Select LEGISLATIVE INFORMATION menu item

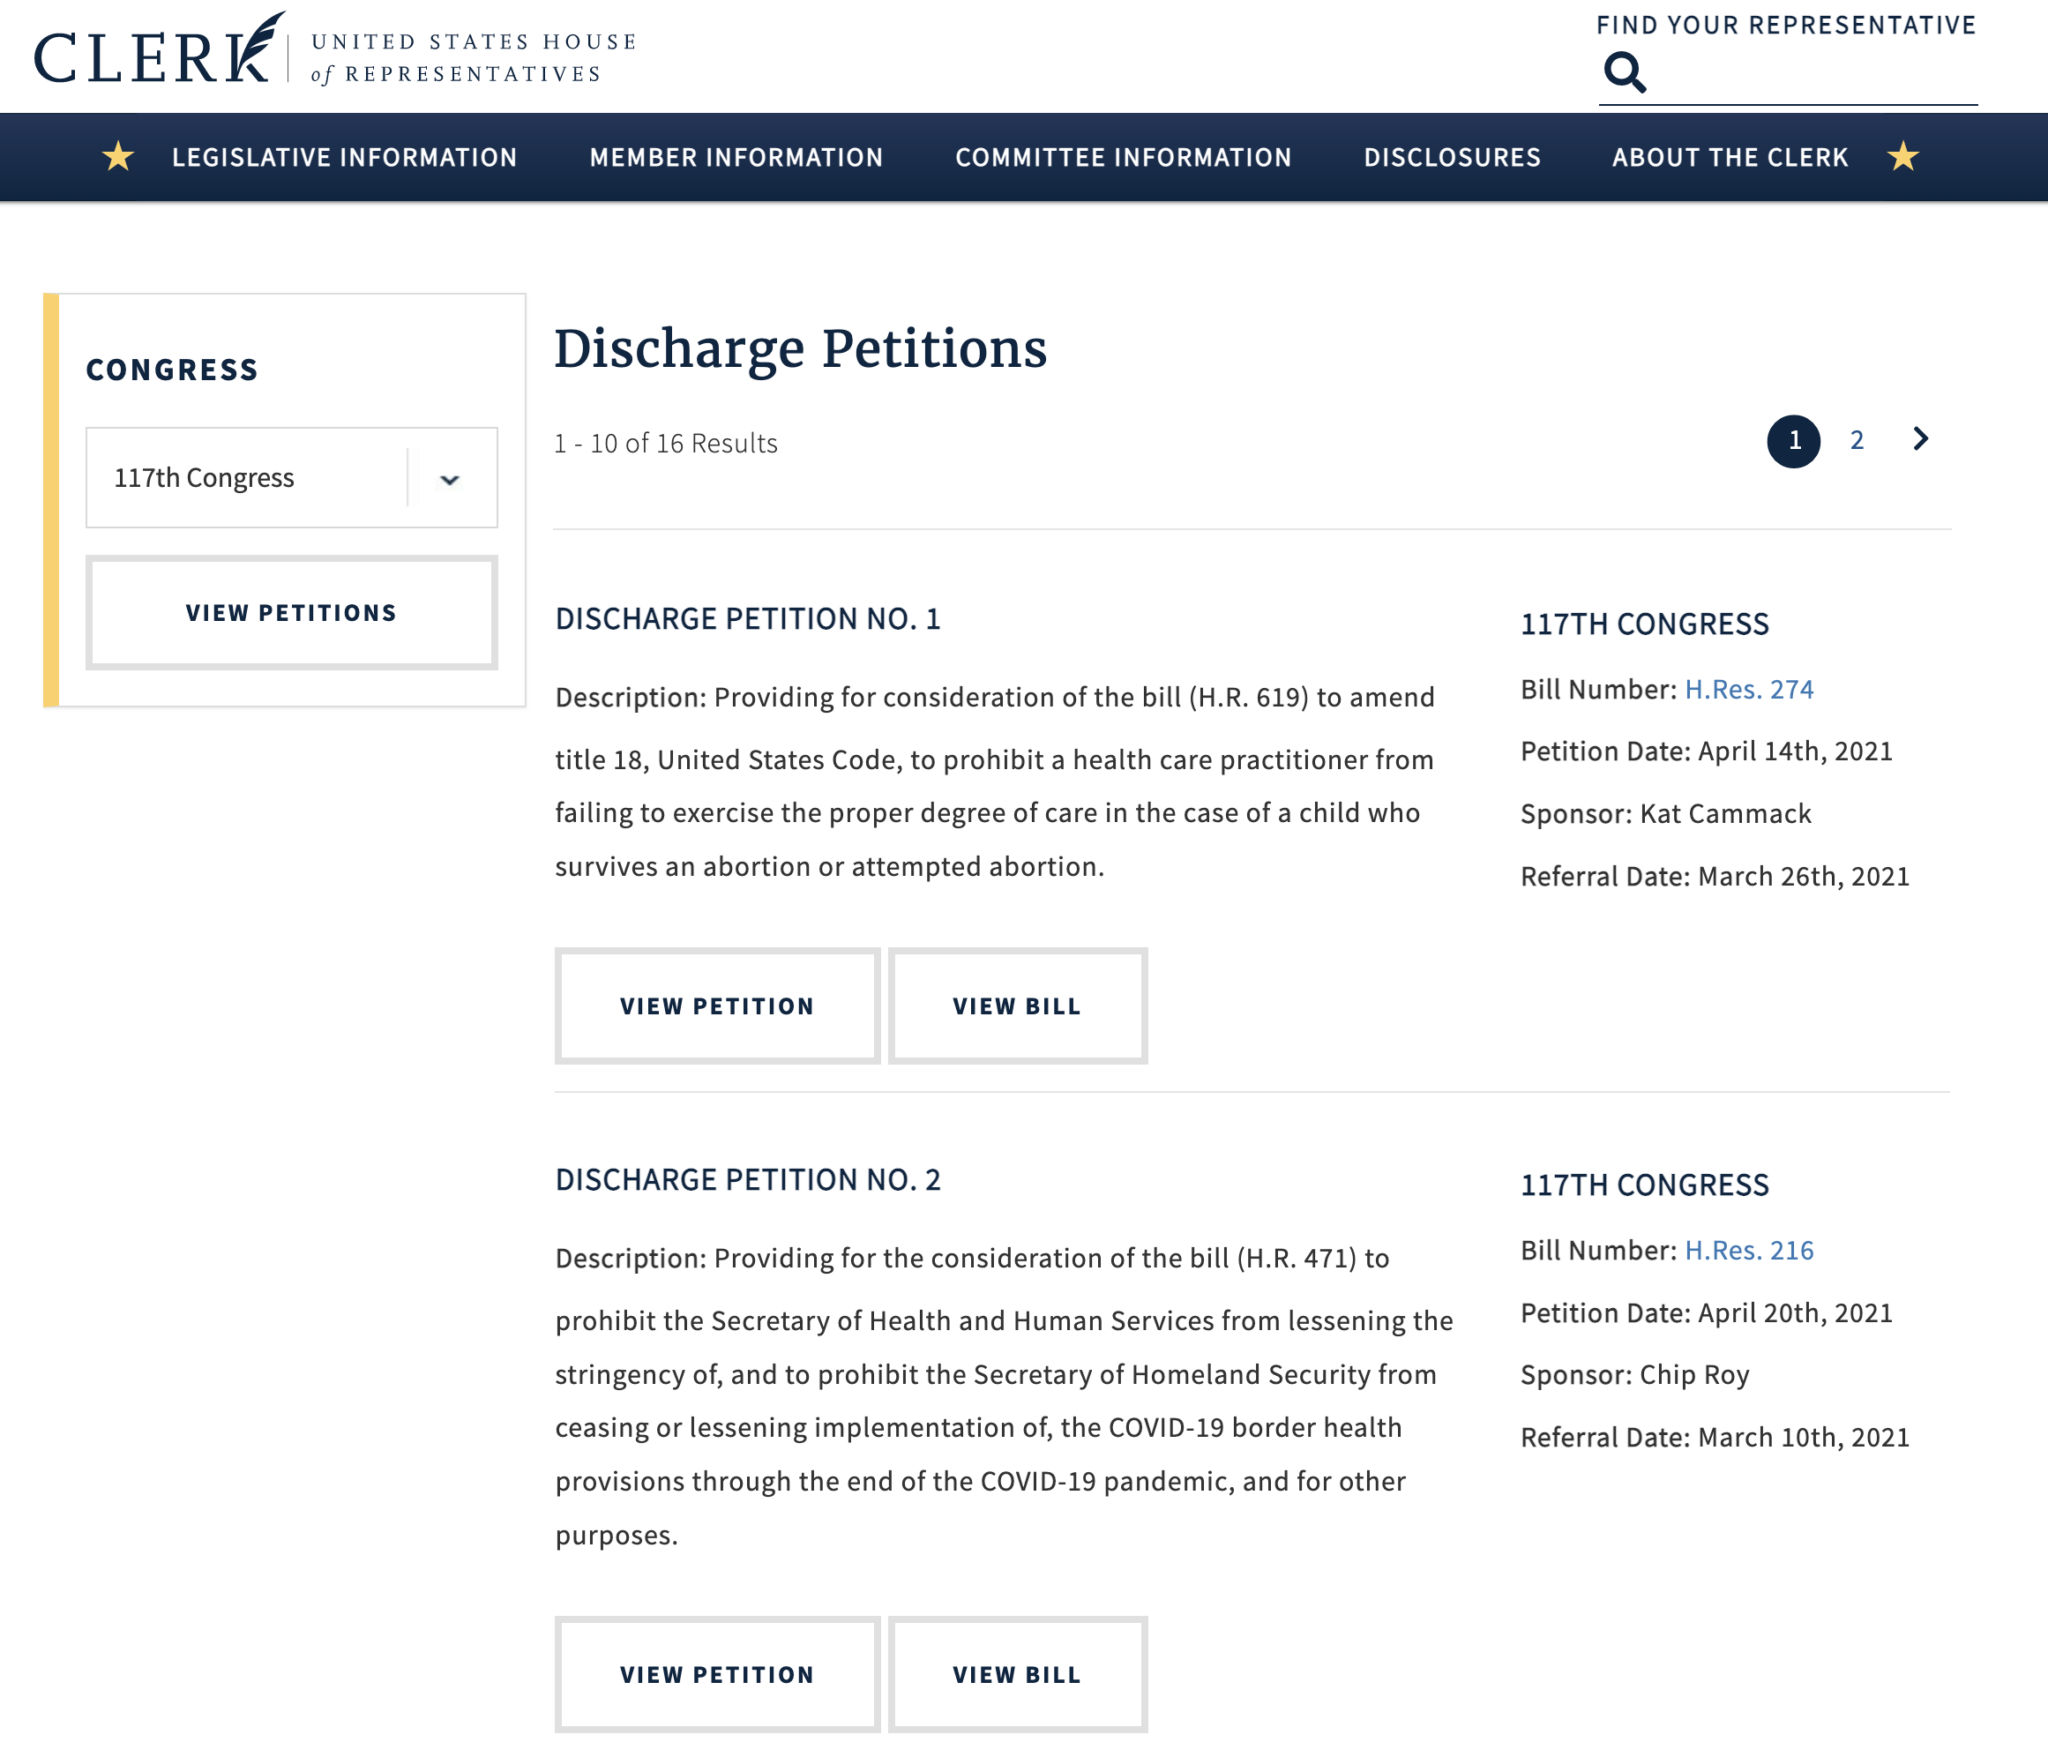345,157
